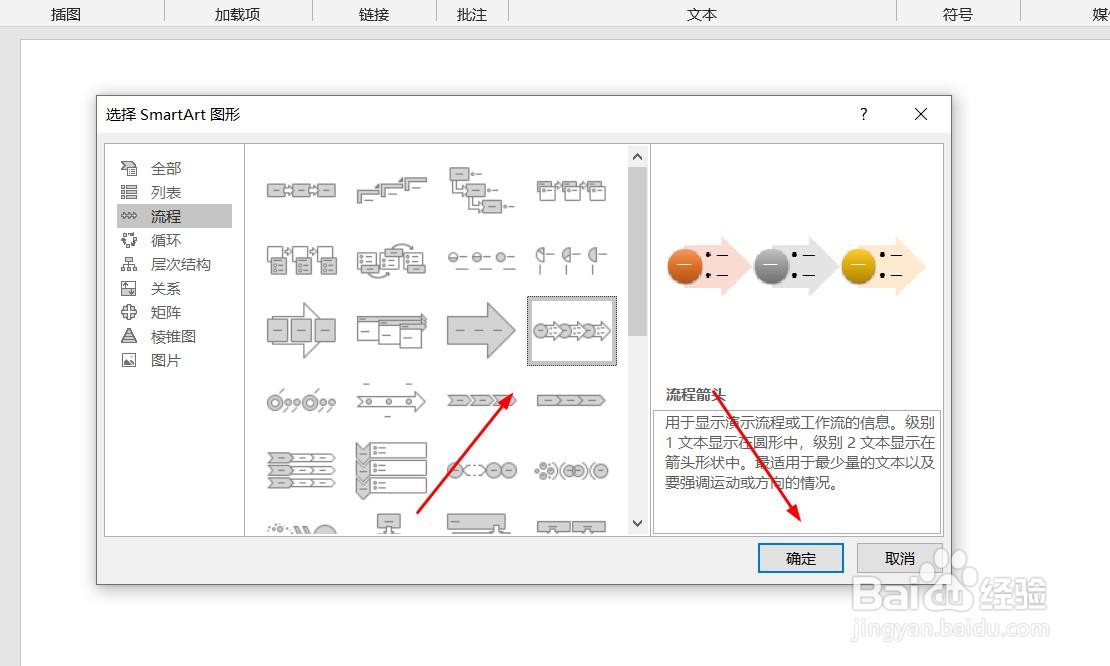Choose the 层次结构 category
The height and width of the screenshot is (666, 1110).
(174, 265)
